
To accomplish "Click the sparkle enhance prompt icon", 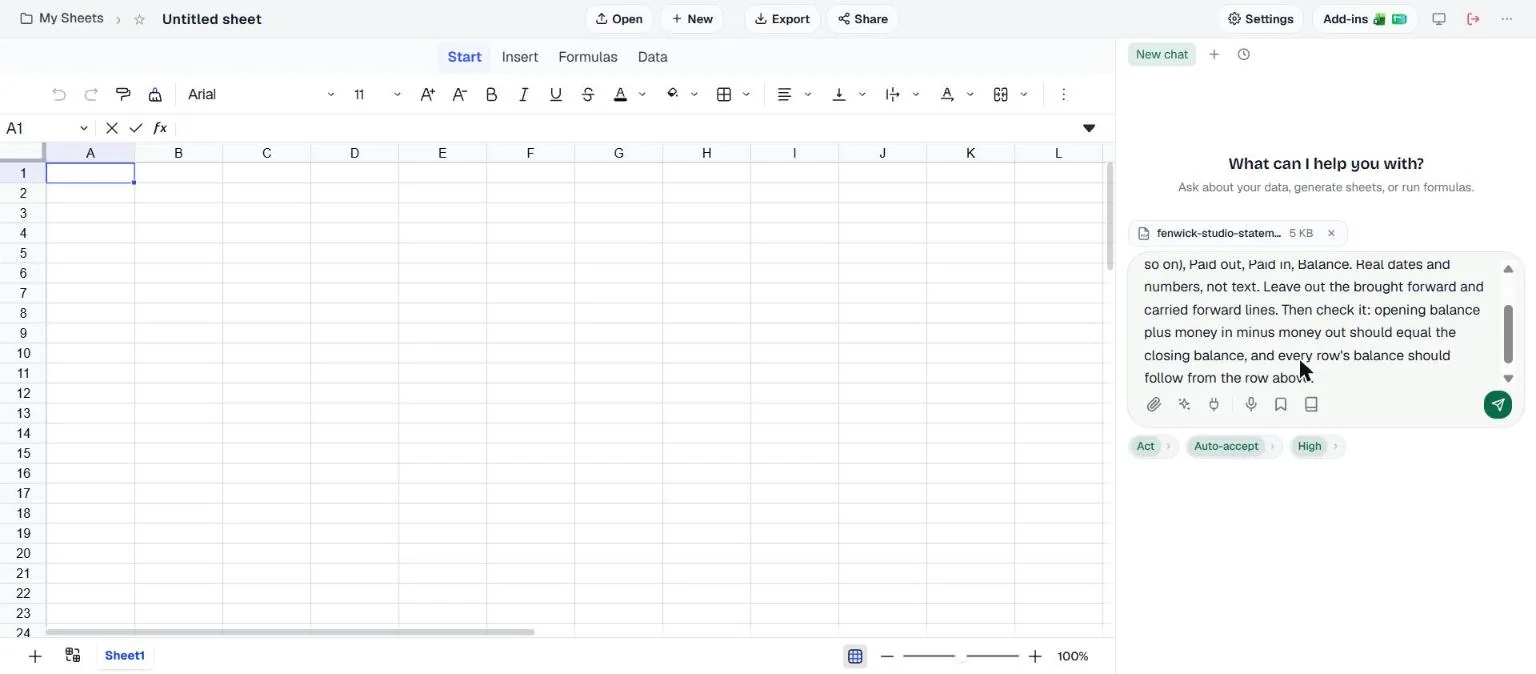I will pyautogui.click(x=1185, y=405).
